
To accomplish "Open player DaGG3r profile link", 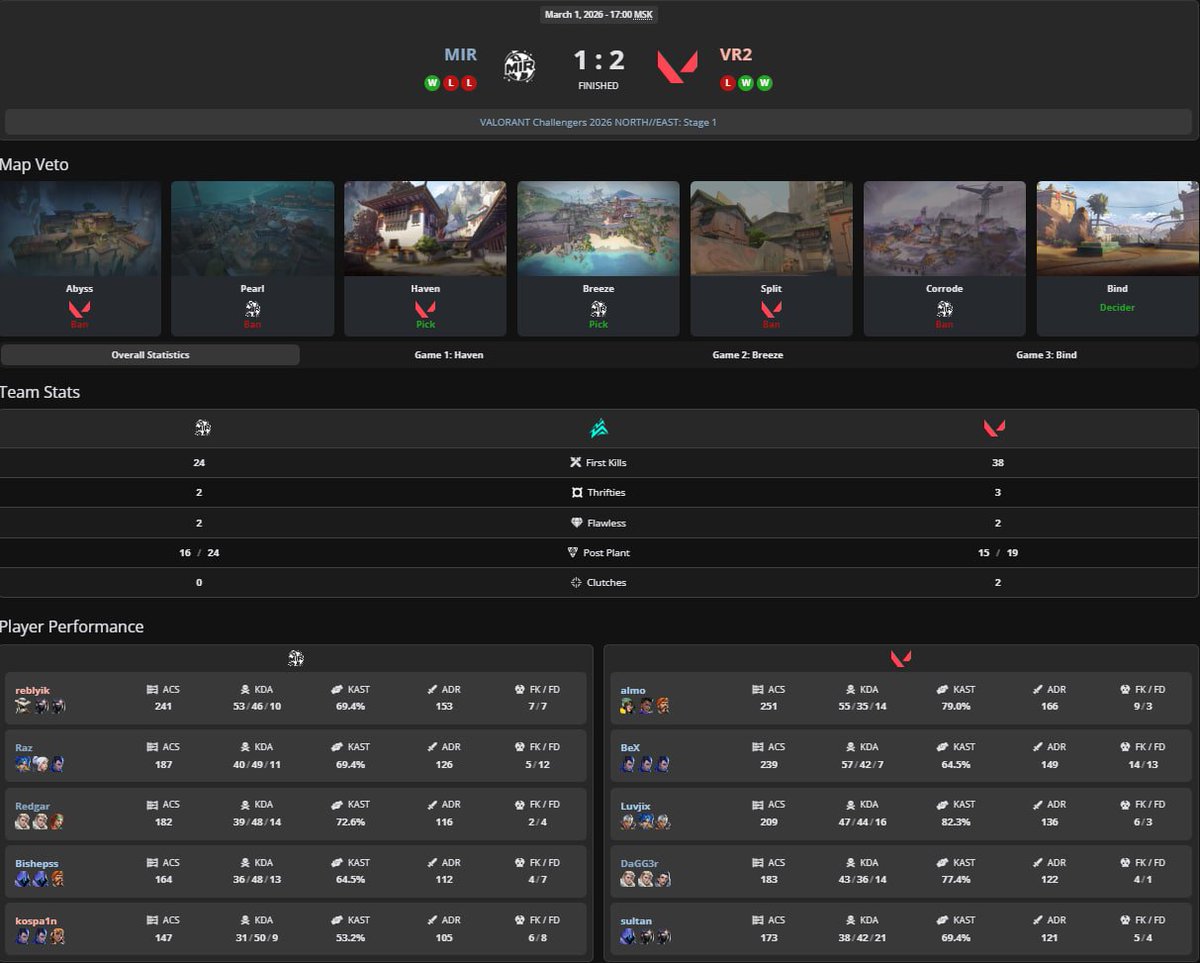I will (x=639, y=862).
